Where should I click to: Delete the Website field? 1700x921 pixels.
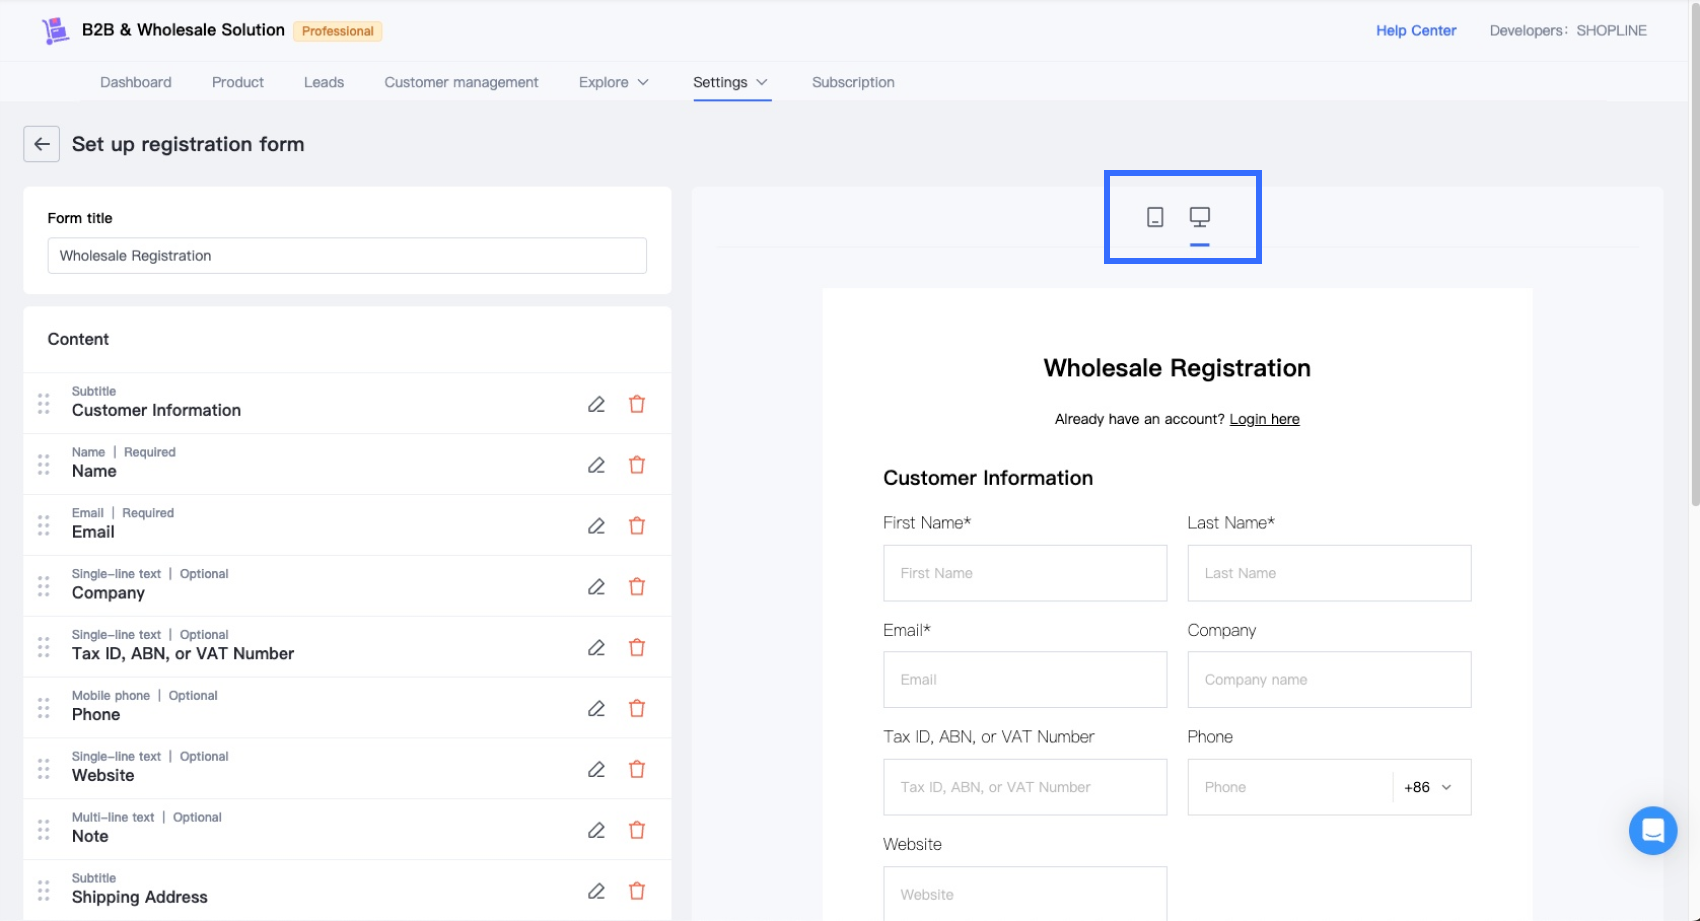[637, 770]
